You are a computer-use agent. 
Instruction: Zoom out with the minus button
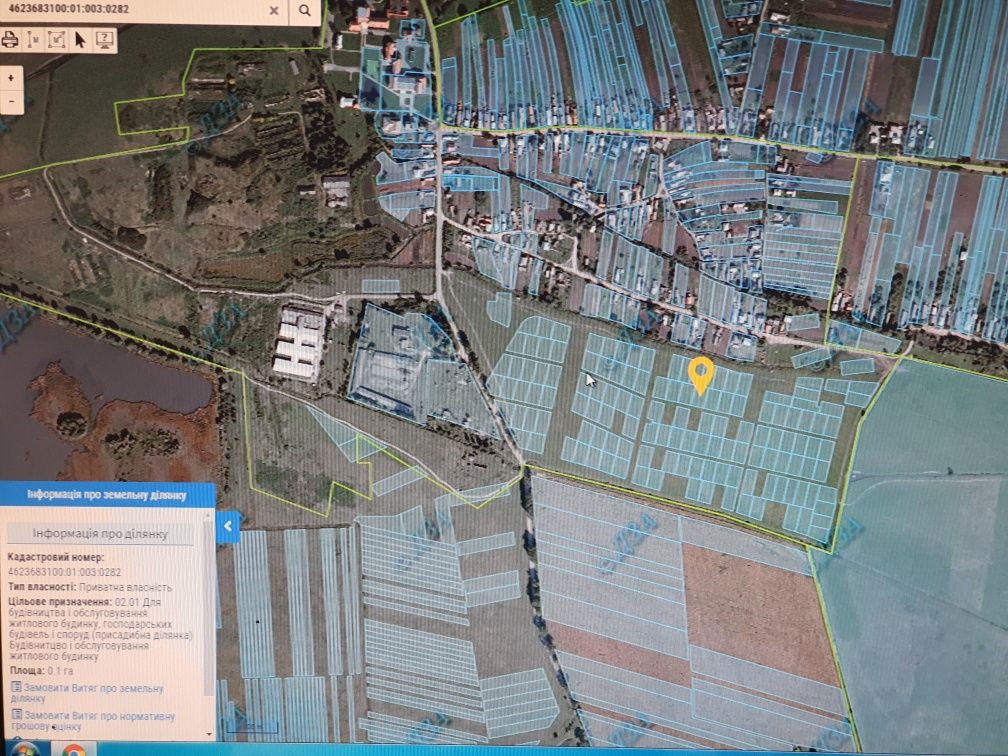tap(11, 102)
